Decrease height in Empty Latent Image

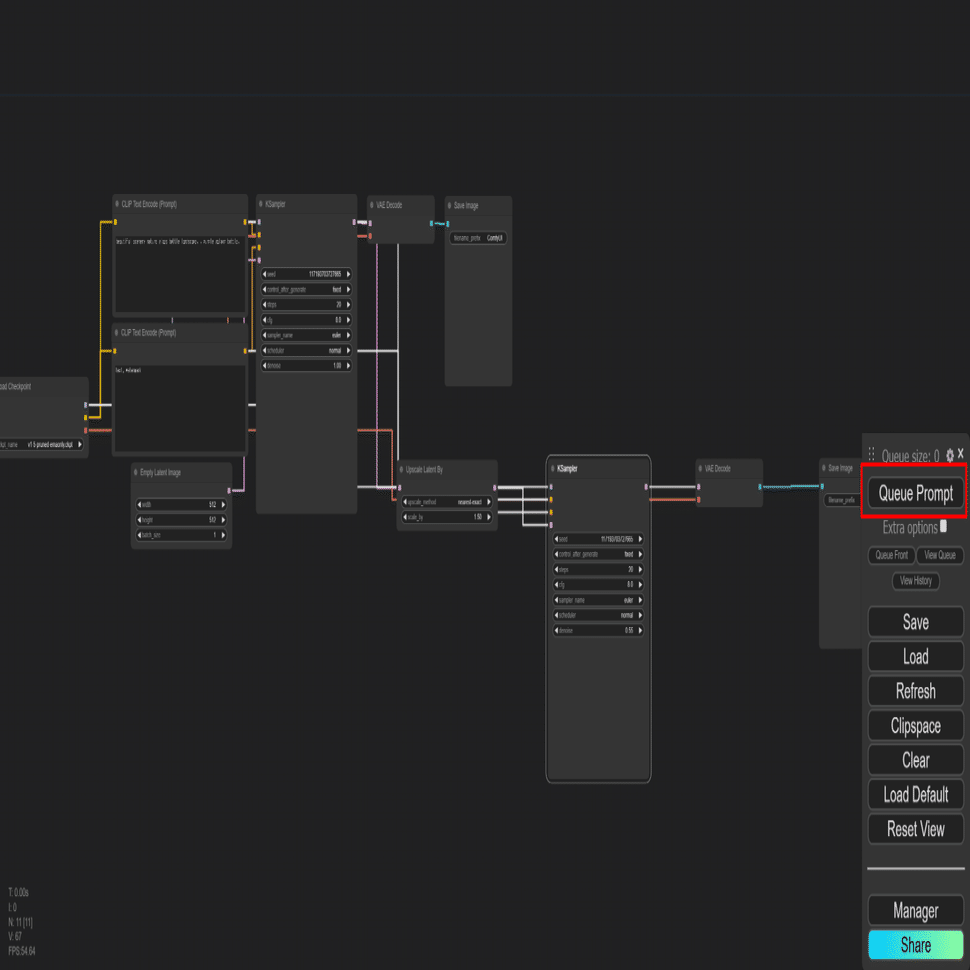139,520
